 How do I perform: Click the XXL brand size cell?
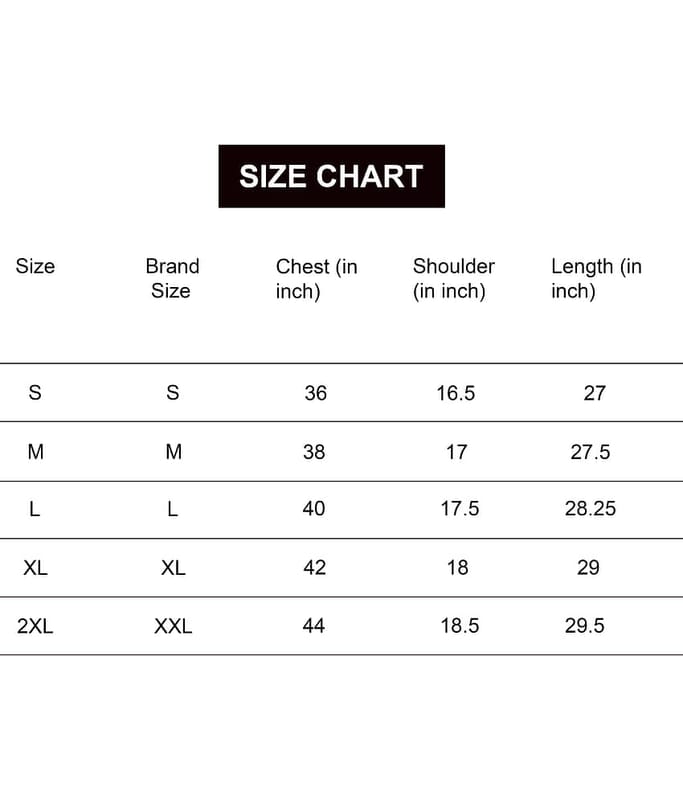coord(173,626)
